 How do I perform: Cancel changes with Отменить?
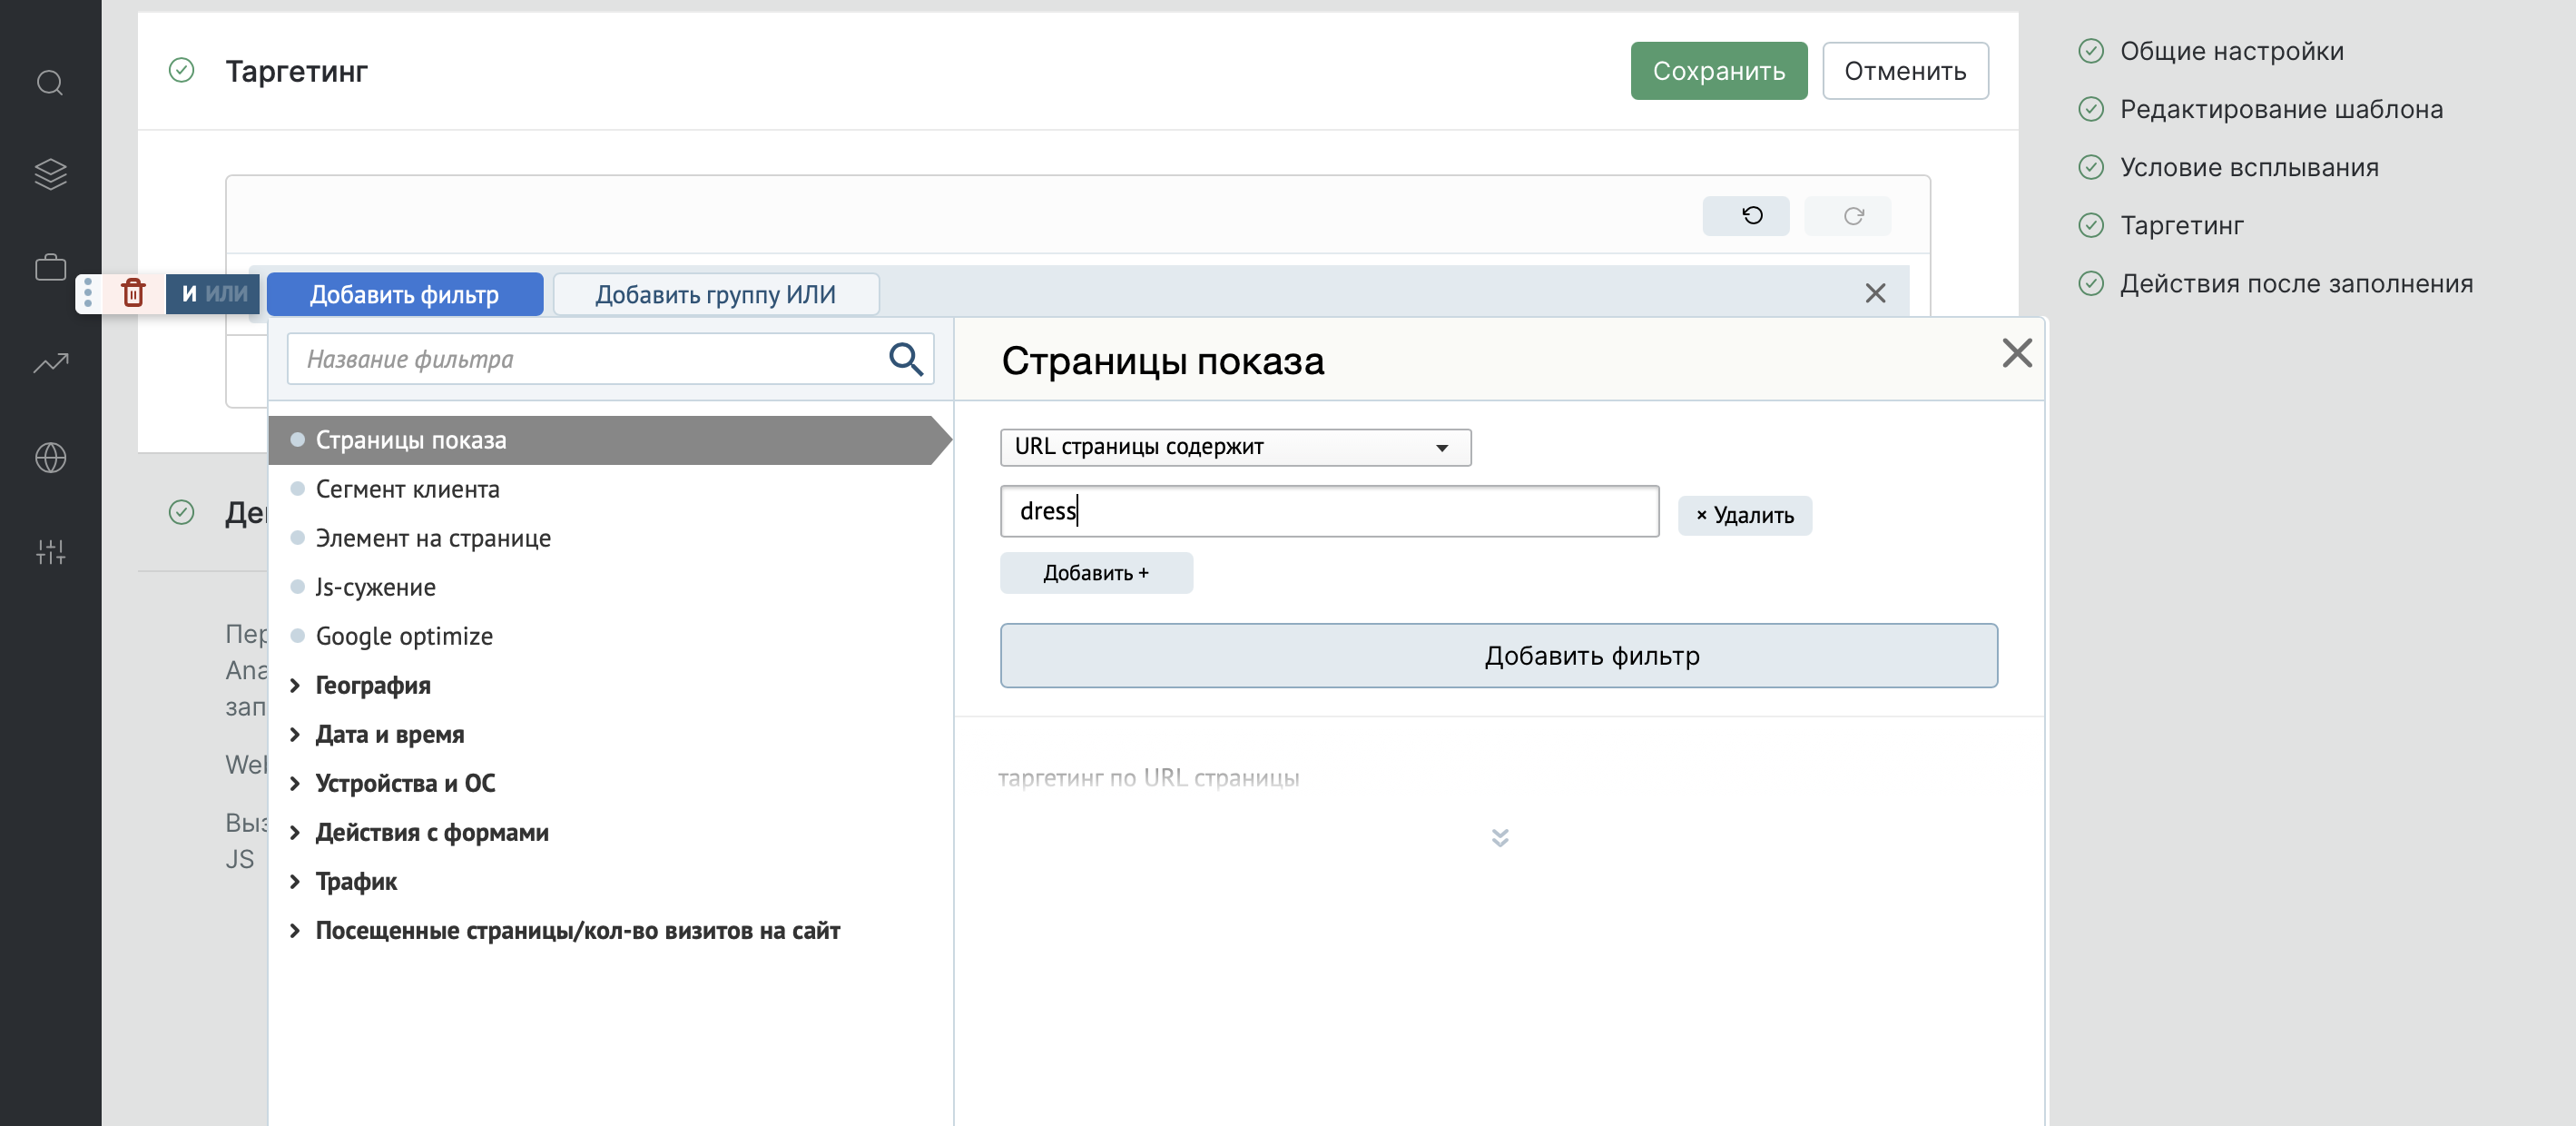(1904, 71)
